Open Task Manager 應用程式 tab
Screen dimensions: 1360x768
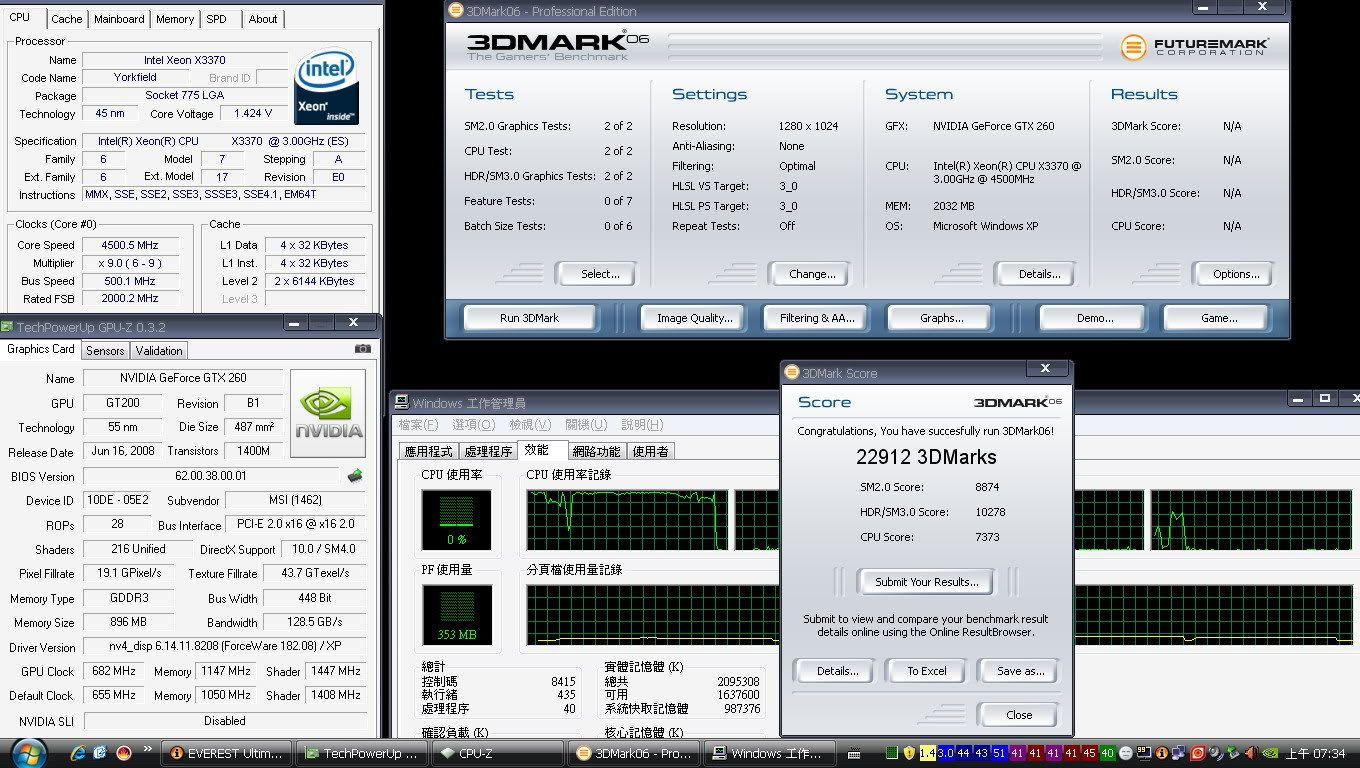point(428,452)
